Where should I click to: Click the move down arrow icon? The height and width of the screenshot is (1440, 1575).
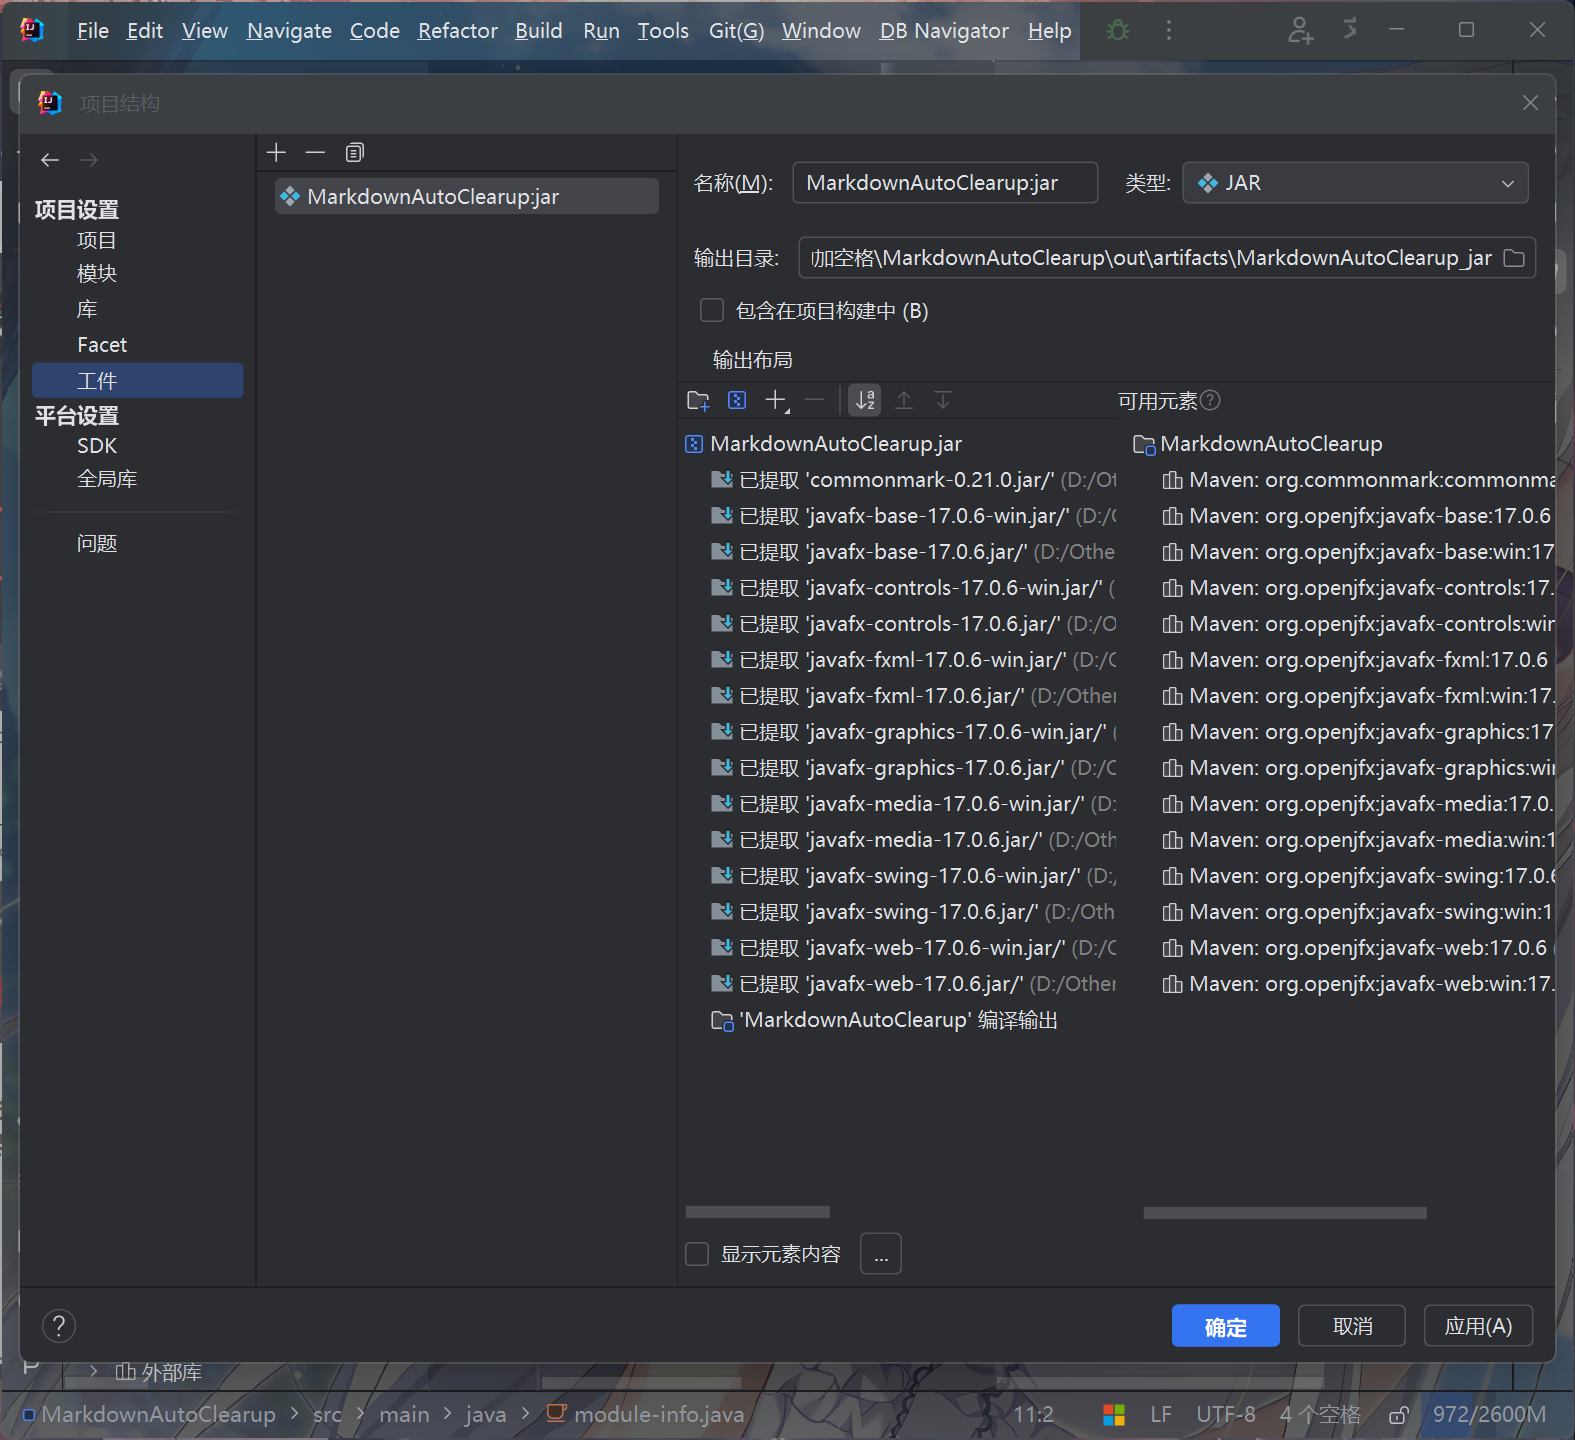942,401
